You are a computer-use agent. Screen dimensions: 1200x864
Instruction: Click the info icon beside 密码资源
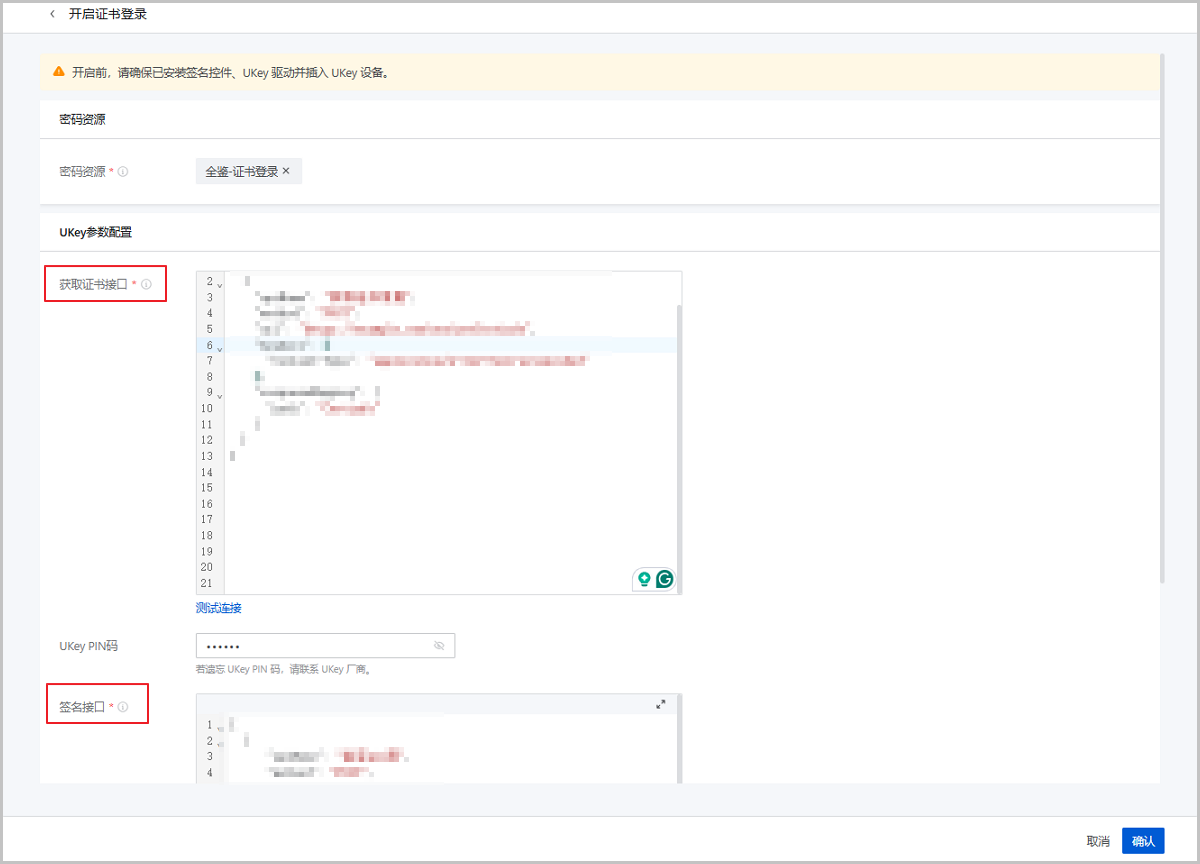(x=123, y=172)
